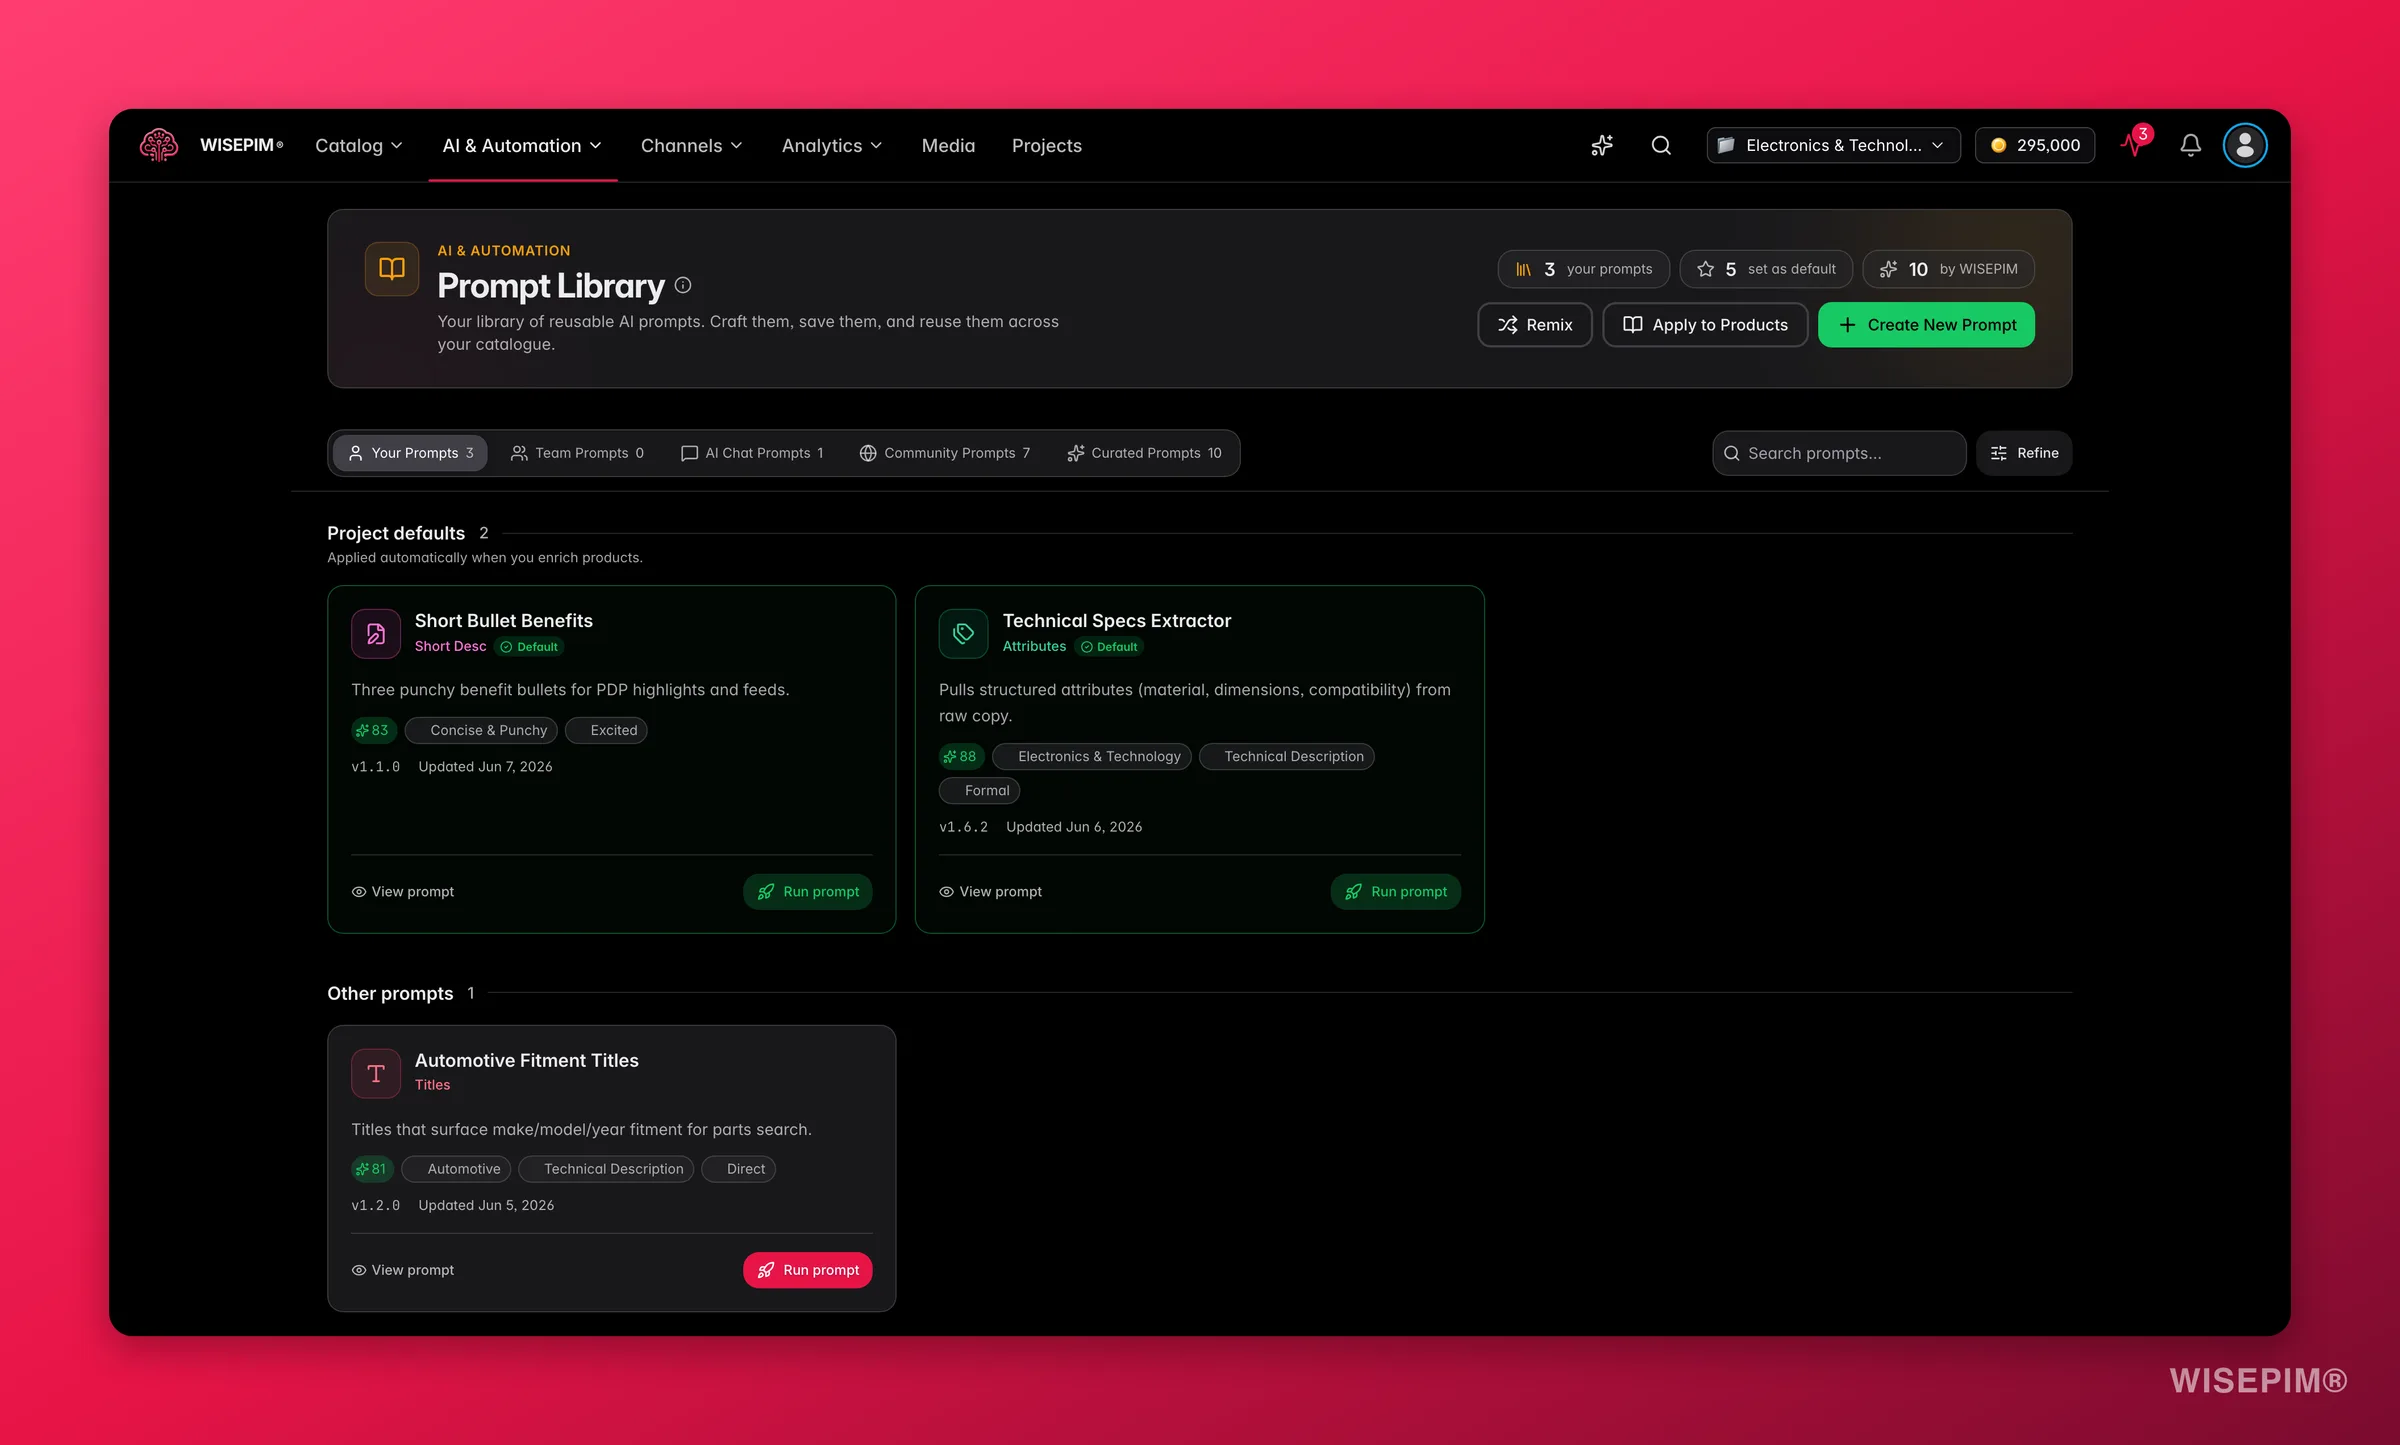View prompt for Short Bullet Benefits
2400x1445 pixels.
pyautogui.click(x=403, y=891)
